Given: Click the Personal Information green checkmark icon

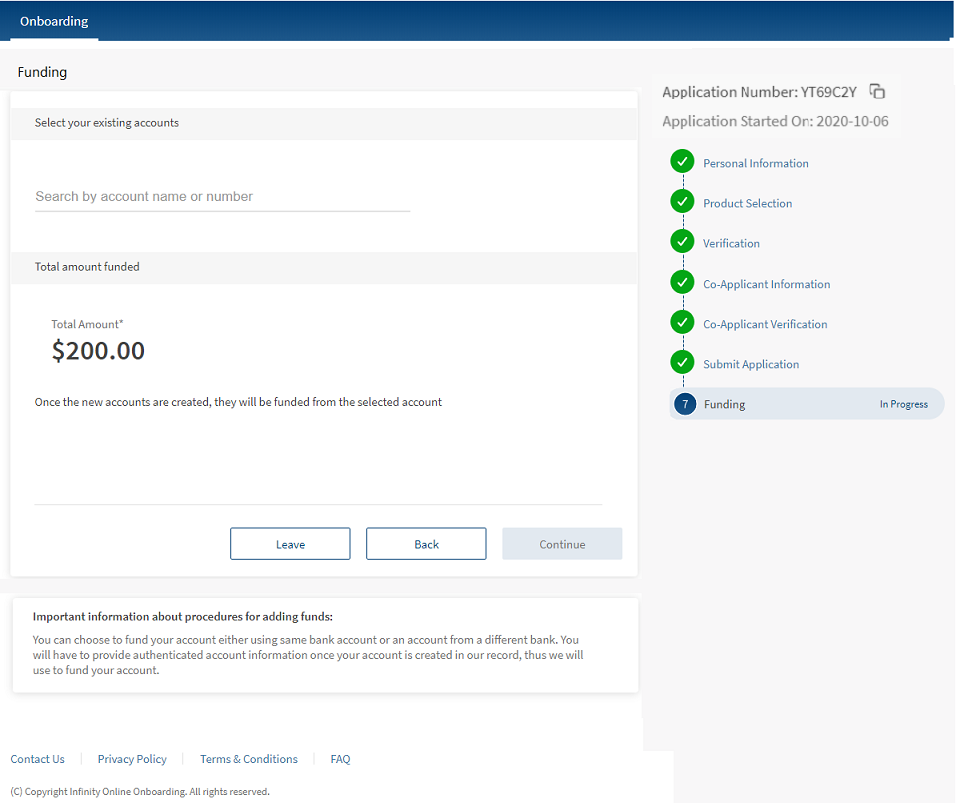Looking at the screenshot, I should (682, 162).
